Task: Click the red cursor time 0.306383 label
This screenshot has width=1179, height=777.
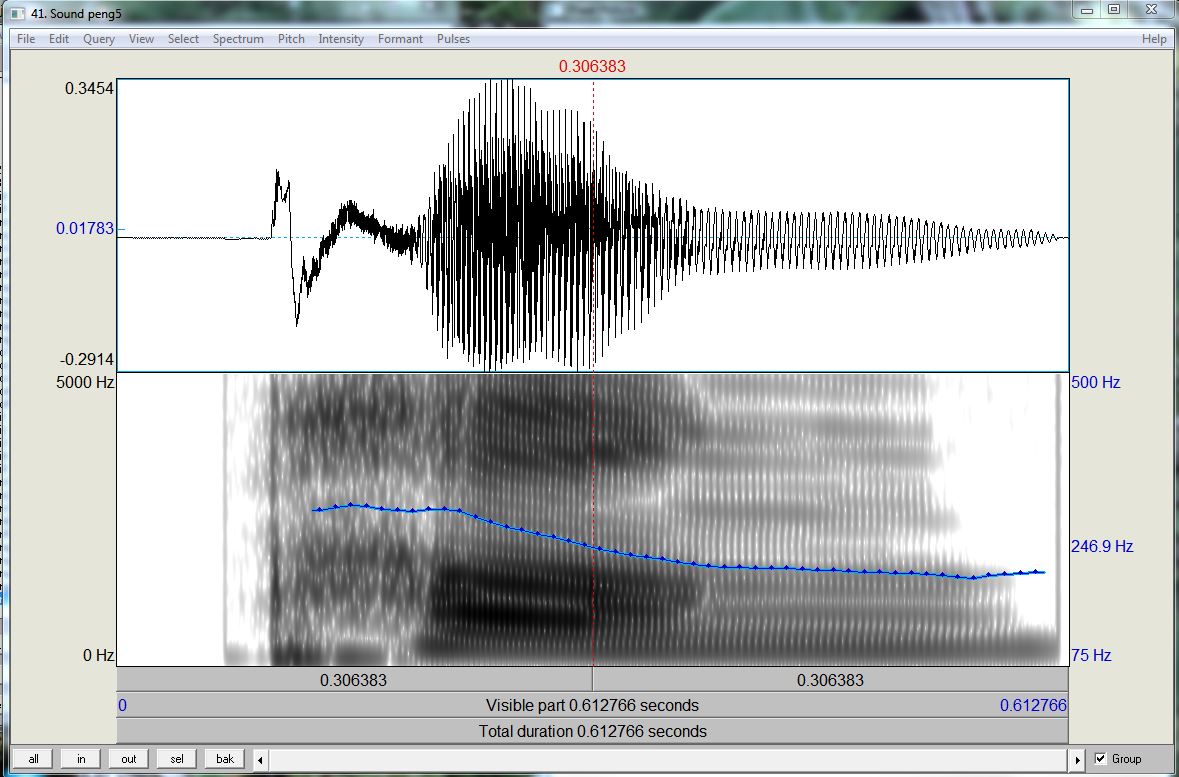Action: coord(593,66)
